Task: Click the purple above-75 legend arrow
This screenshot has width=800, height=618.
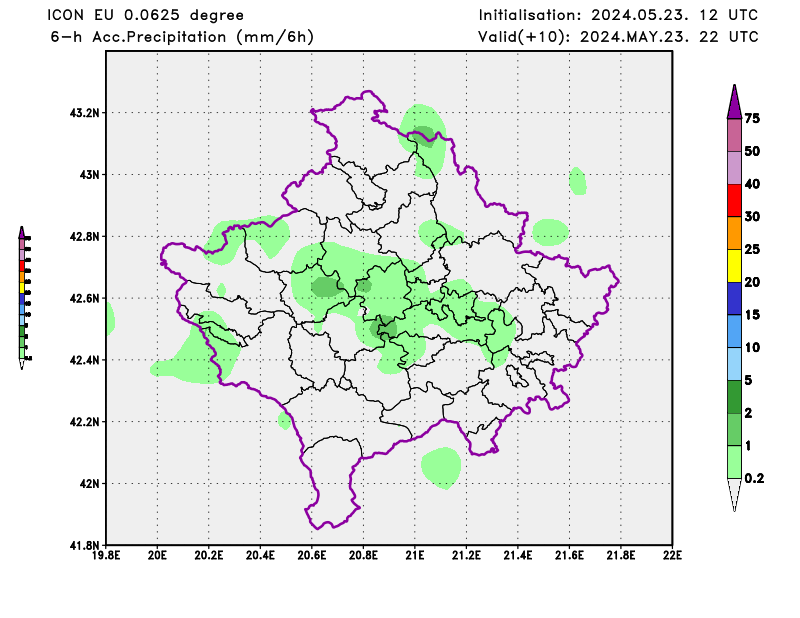Action: pyautogui.click(x=734, y=104)
